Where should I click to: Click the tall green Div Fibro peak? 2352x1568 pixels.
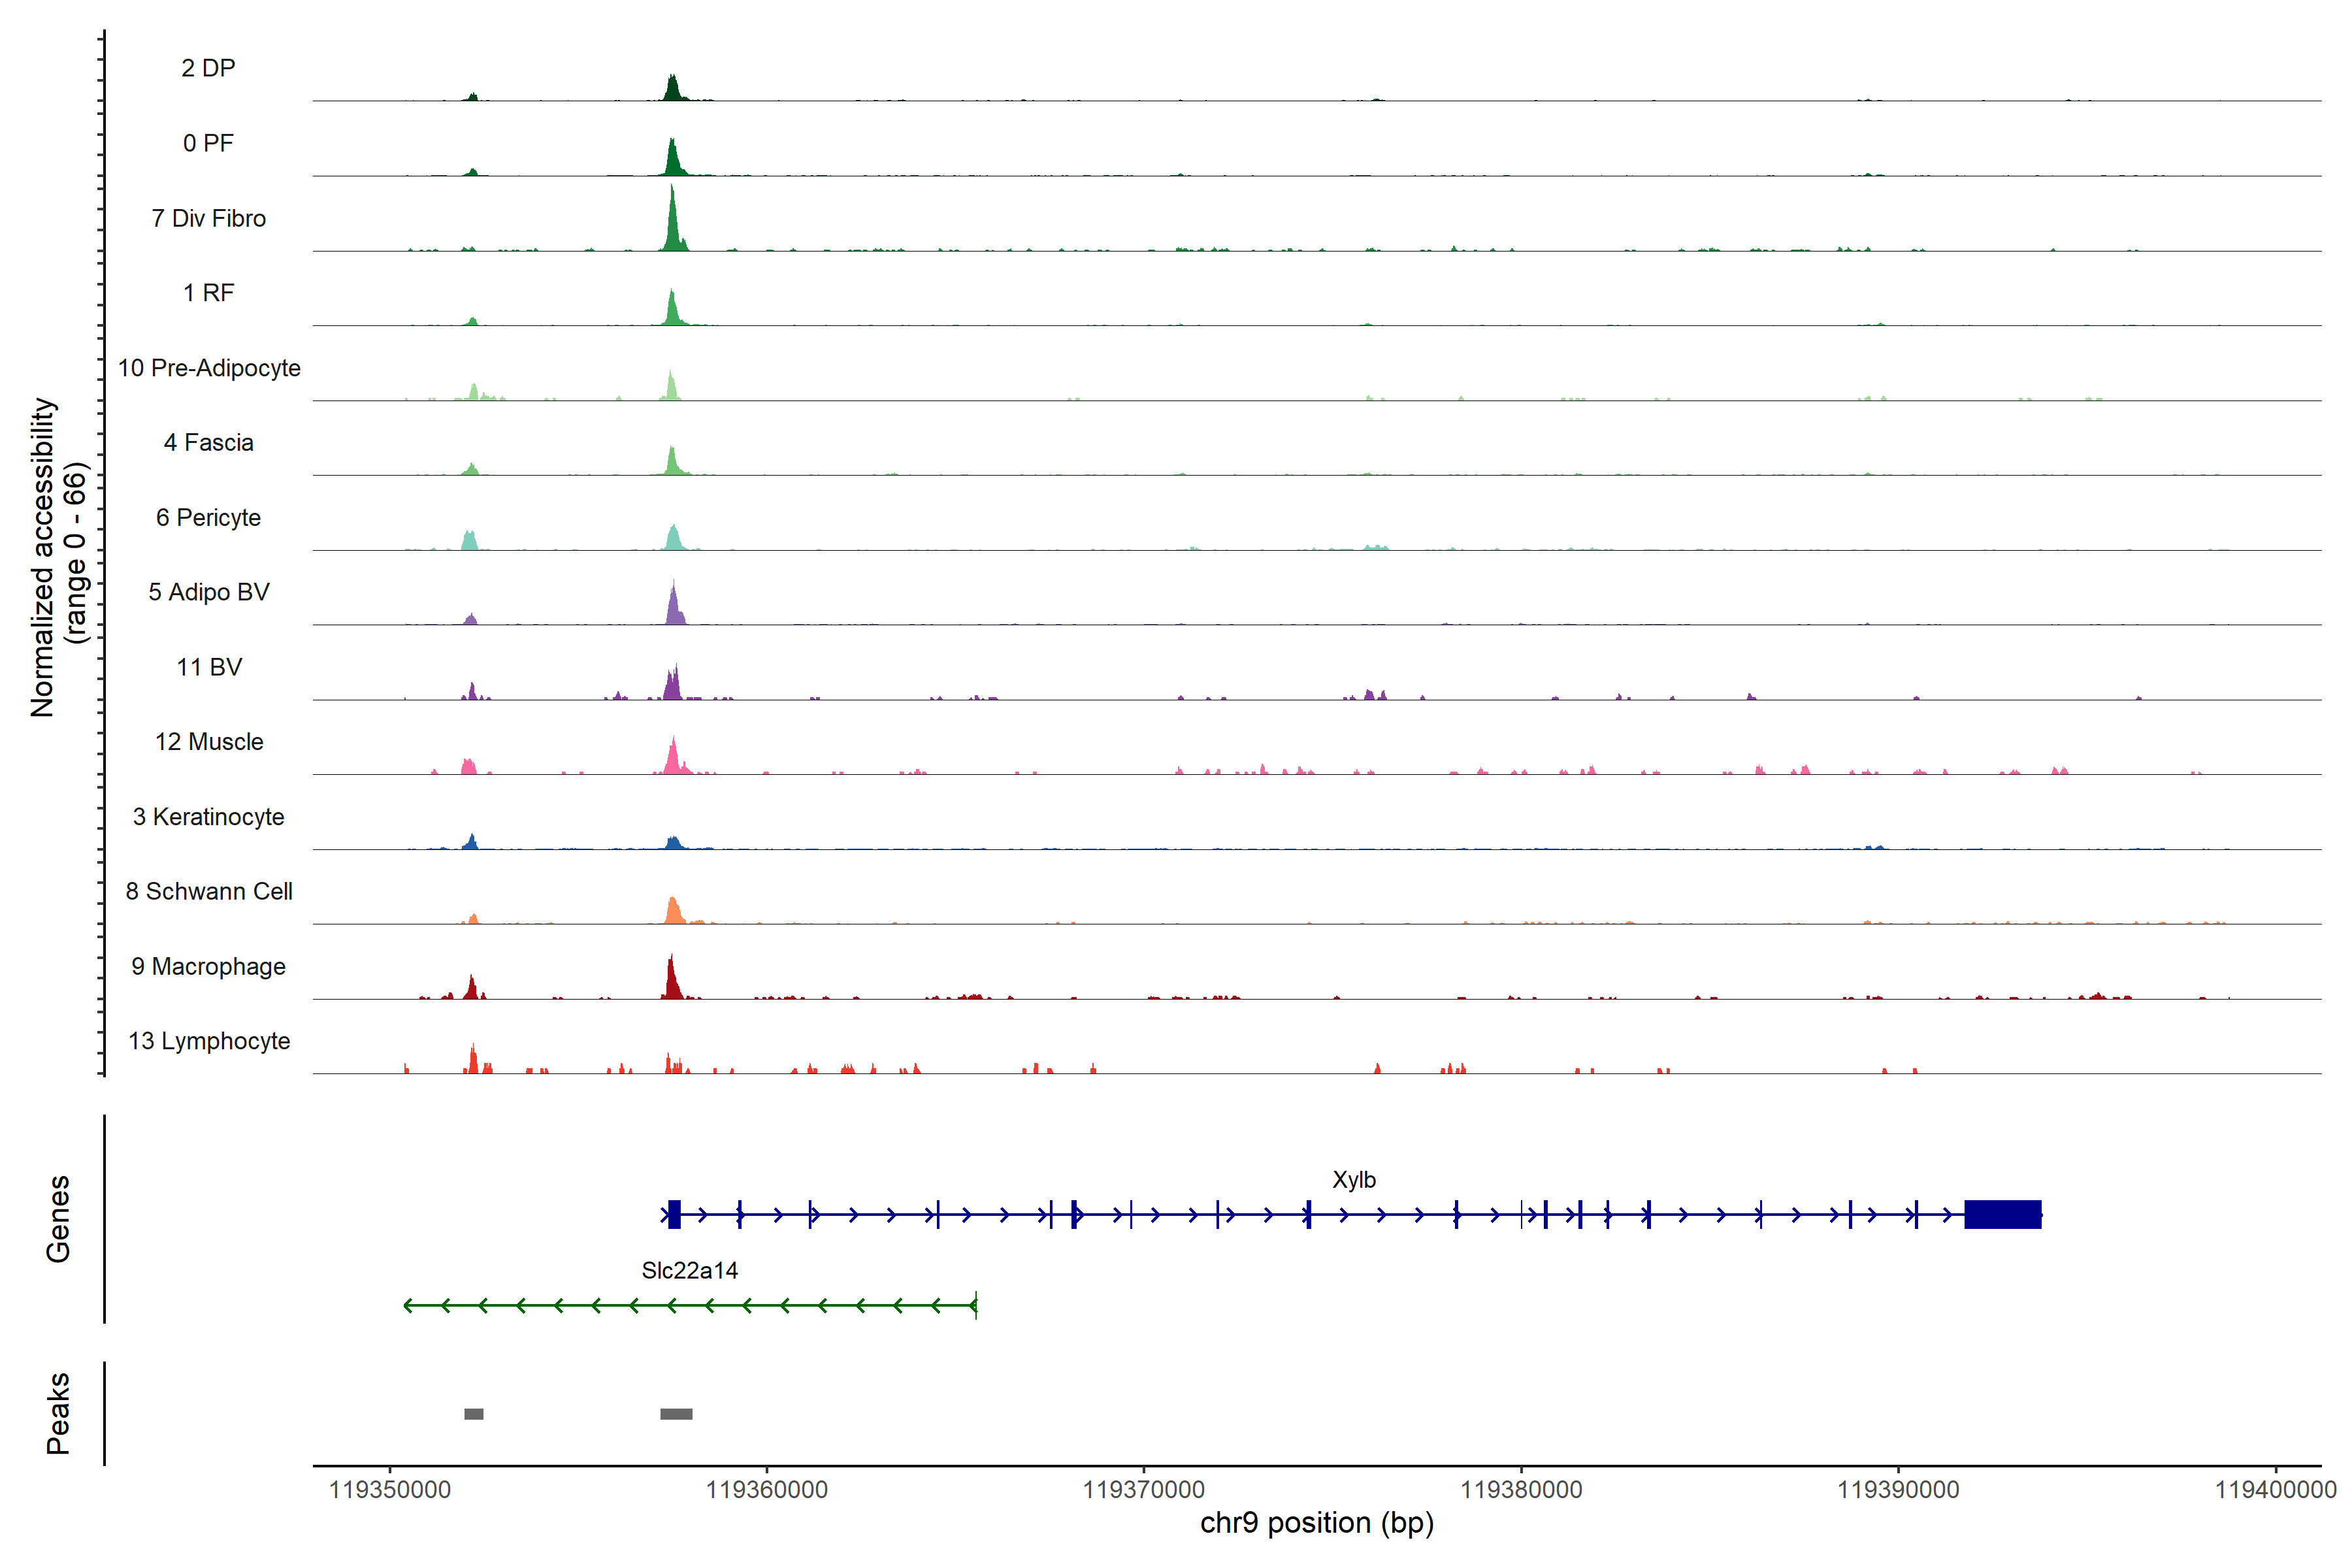coord(673,225)
